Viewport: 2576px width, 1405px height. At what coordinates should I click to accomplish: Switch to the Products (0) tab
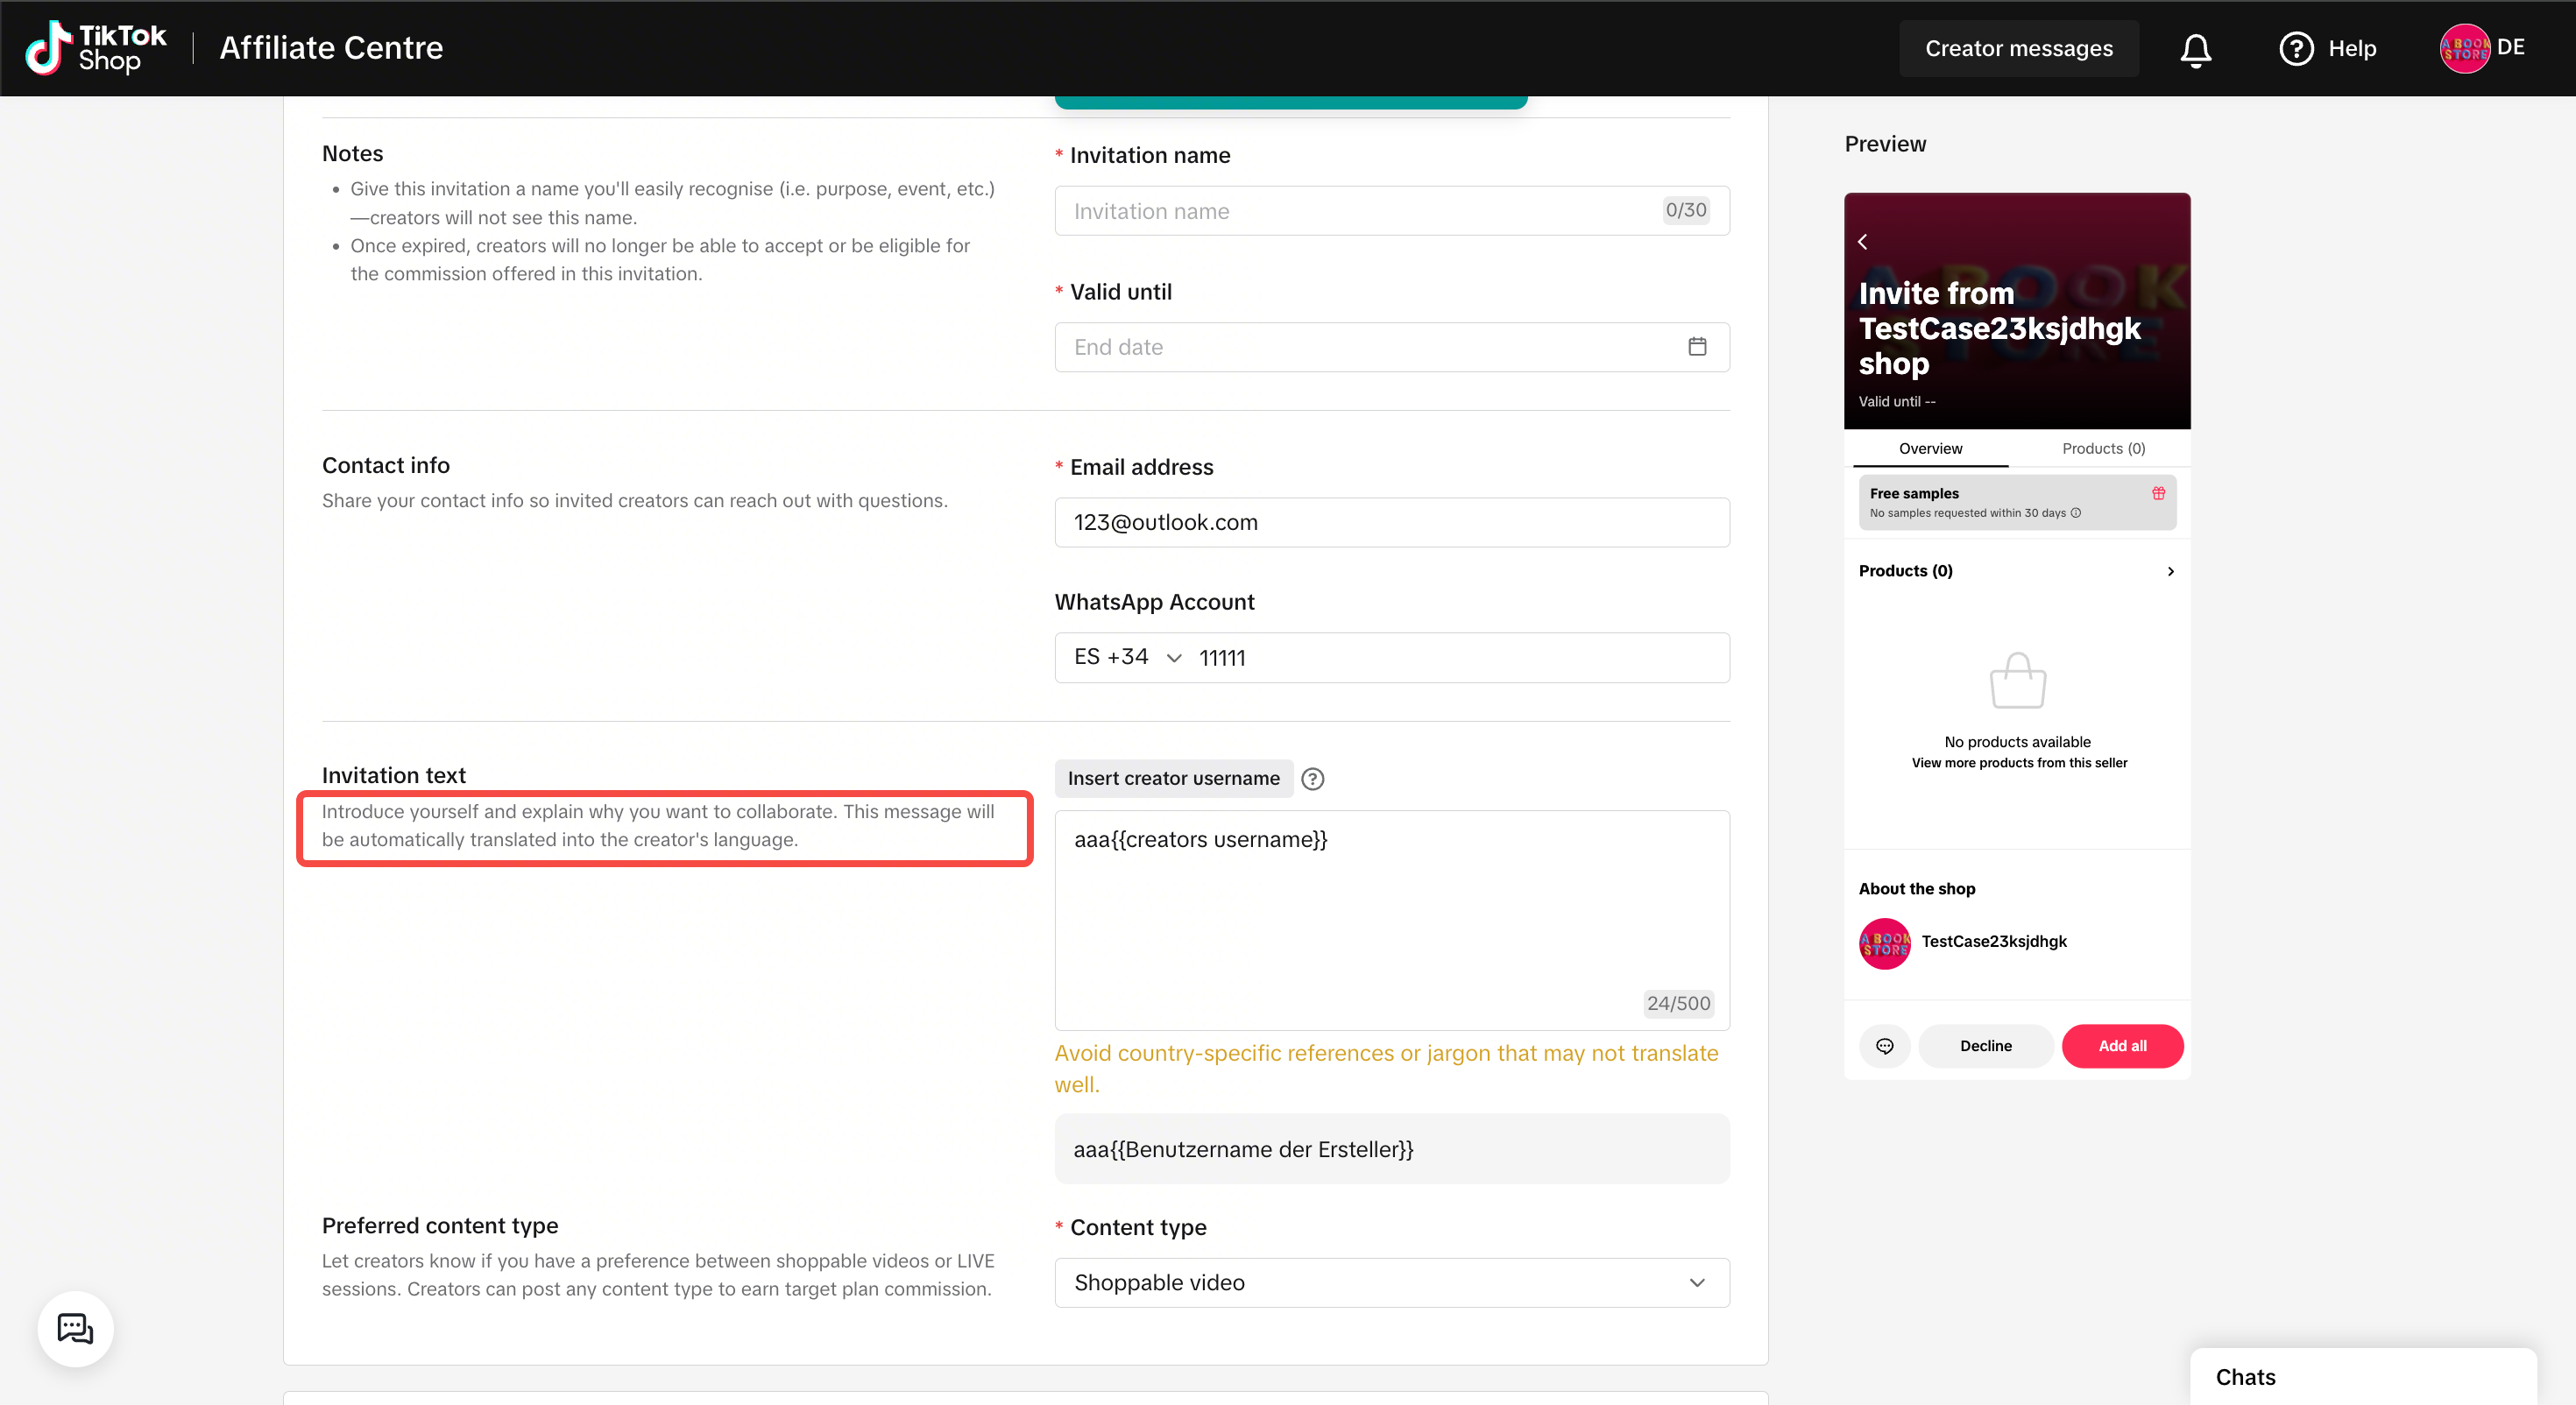point(2103,449)
